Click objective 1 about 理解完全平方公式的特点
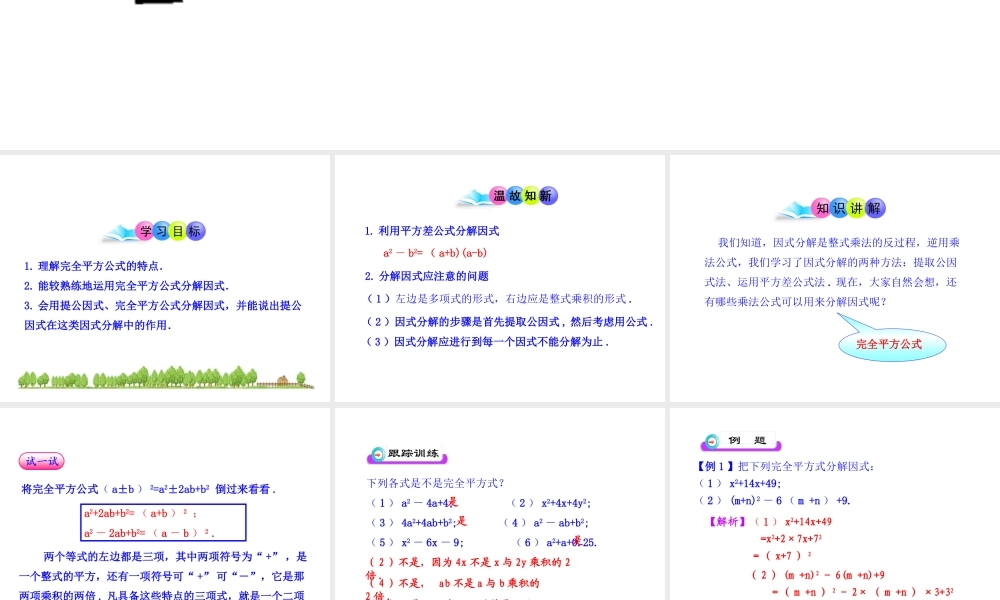1000x600 pixels. (94, 266)
